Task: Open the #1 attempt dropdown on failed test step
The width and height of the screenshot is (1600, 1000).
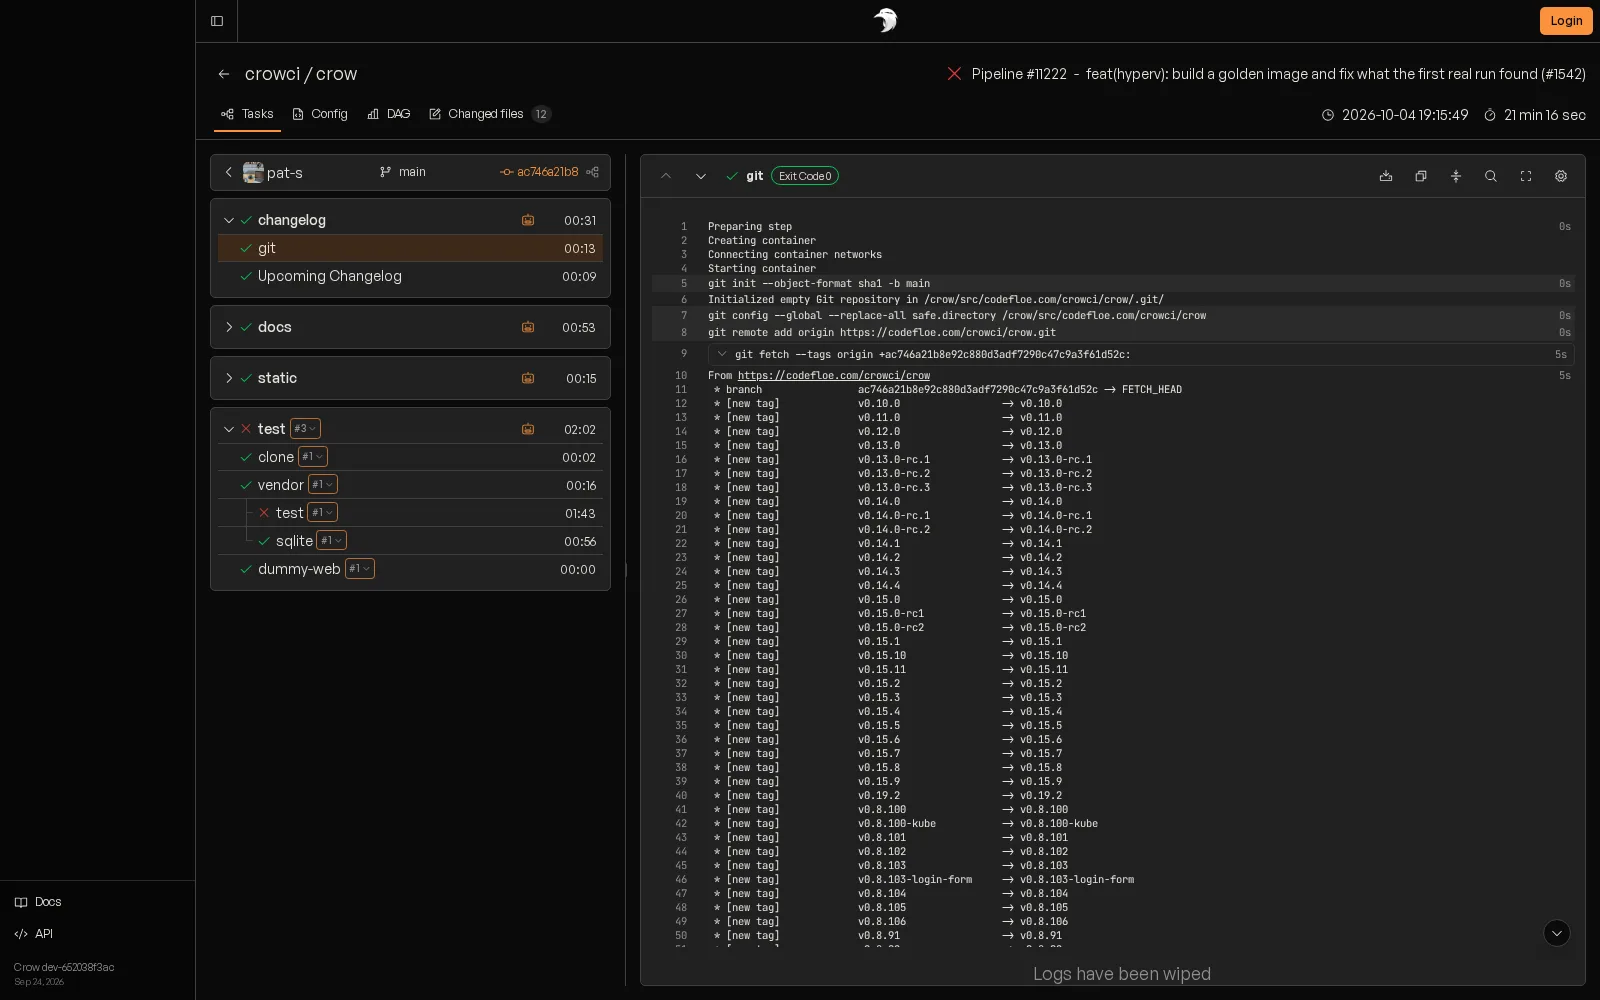Action: (x=322, y=513)
